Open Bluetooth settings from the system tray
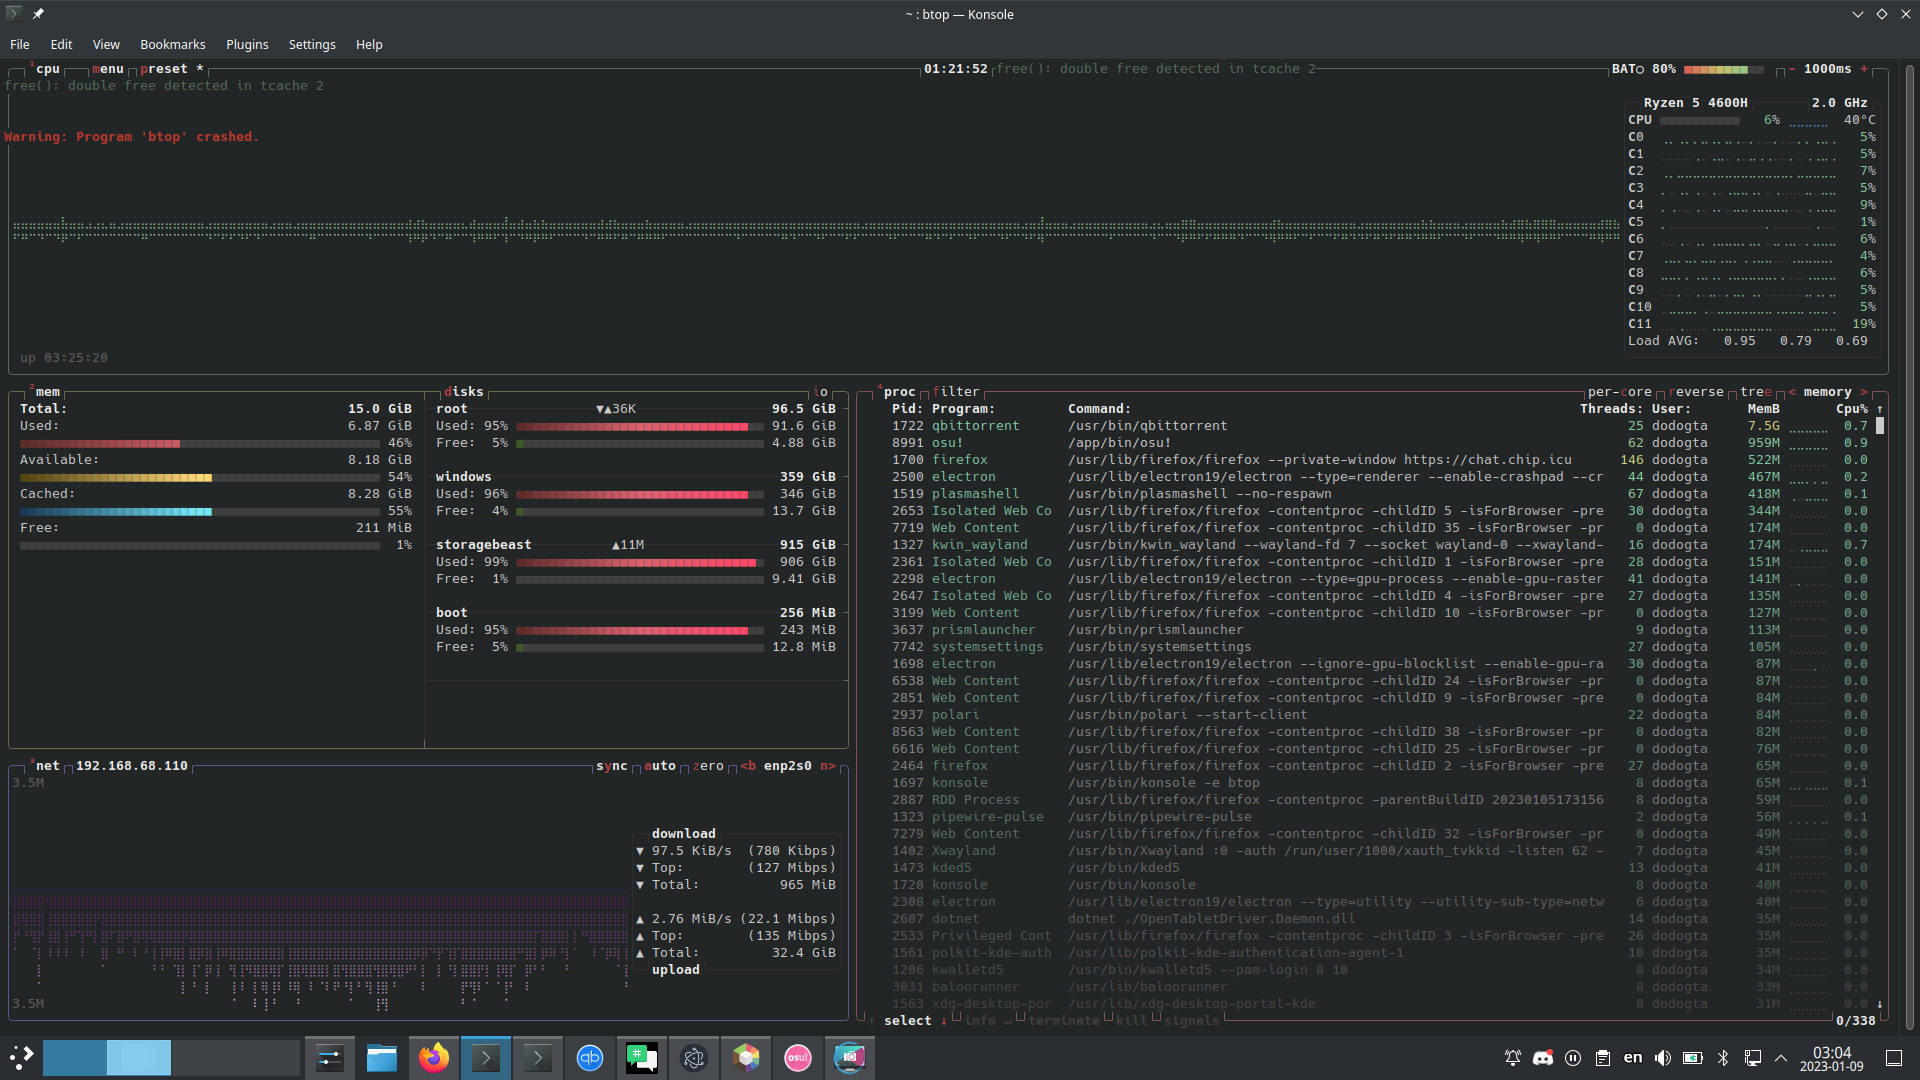The image size is (1920, 1080). tap(1722, 1057)
